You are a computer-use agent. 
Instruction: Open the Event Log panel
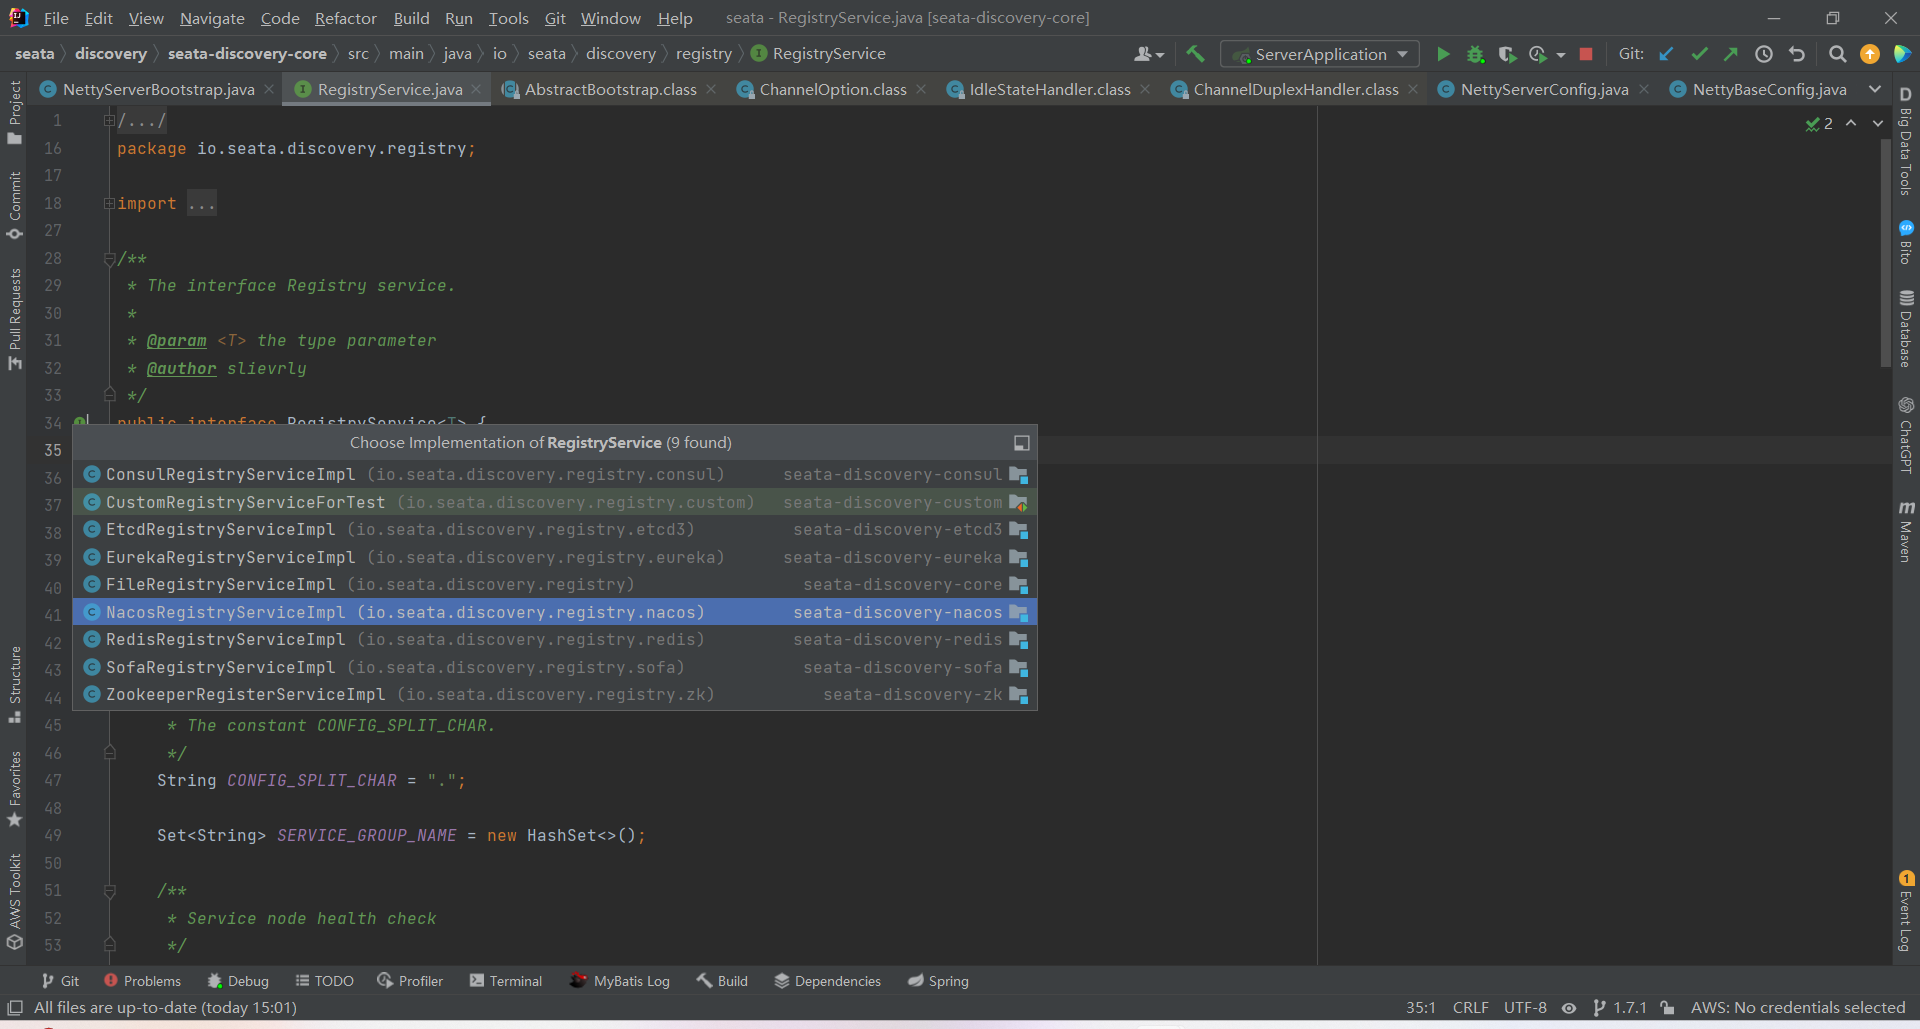[x=1906, y=911]
